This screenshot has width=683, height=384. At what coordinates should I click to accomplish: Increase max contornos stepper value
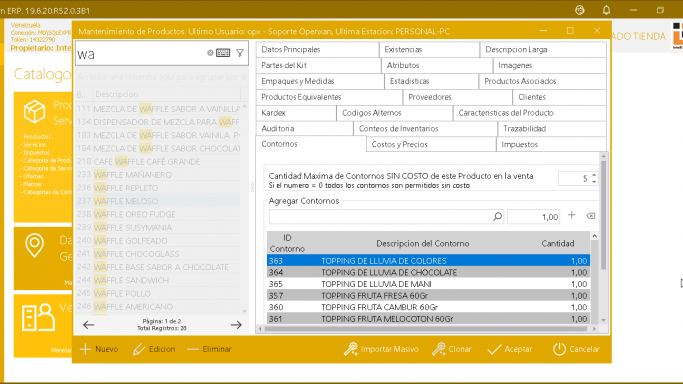594,175
